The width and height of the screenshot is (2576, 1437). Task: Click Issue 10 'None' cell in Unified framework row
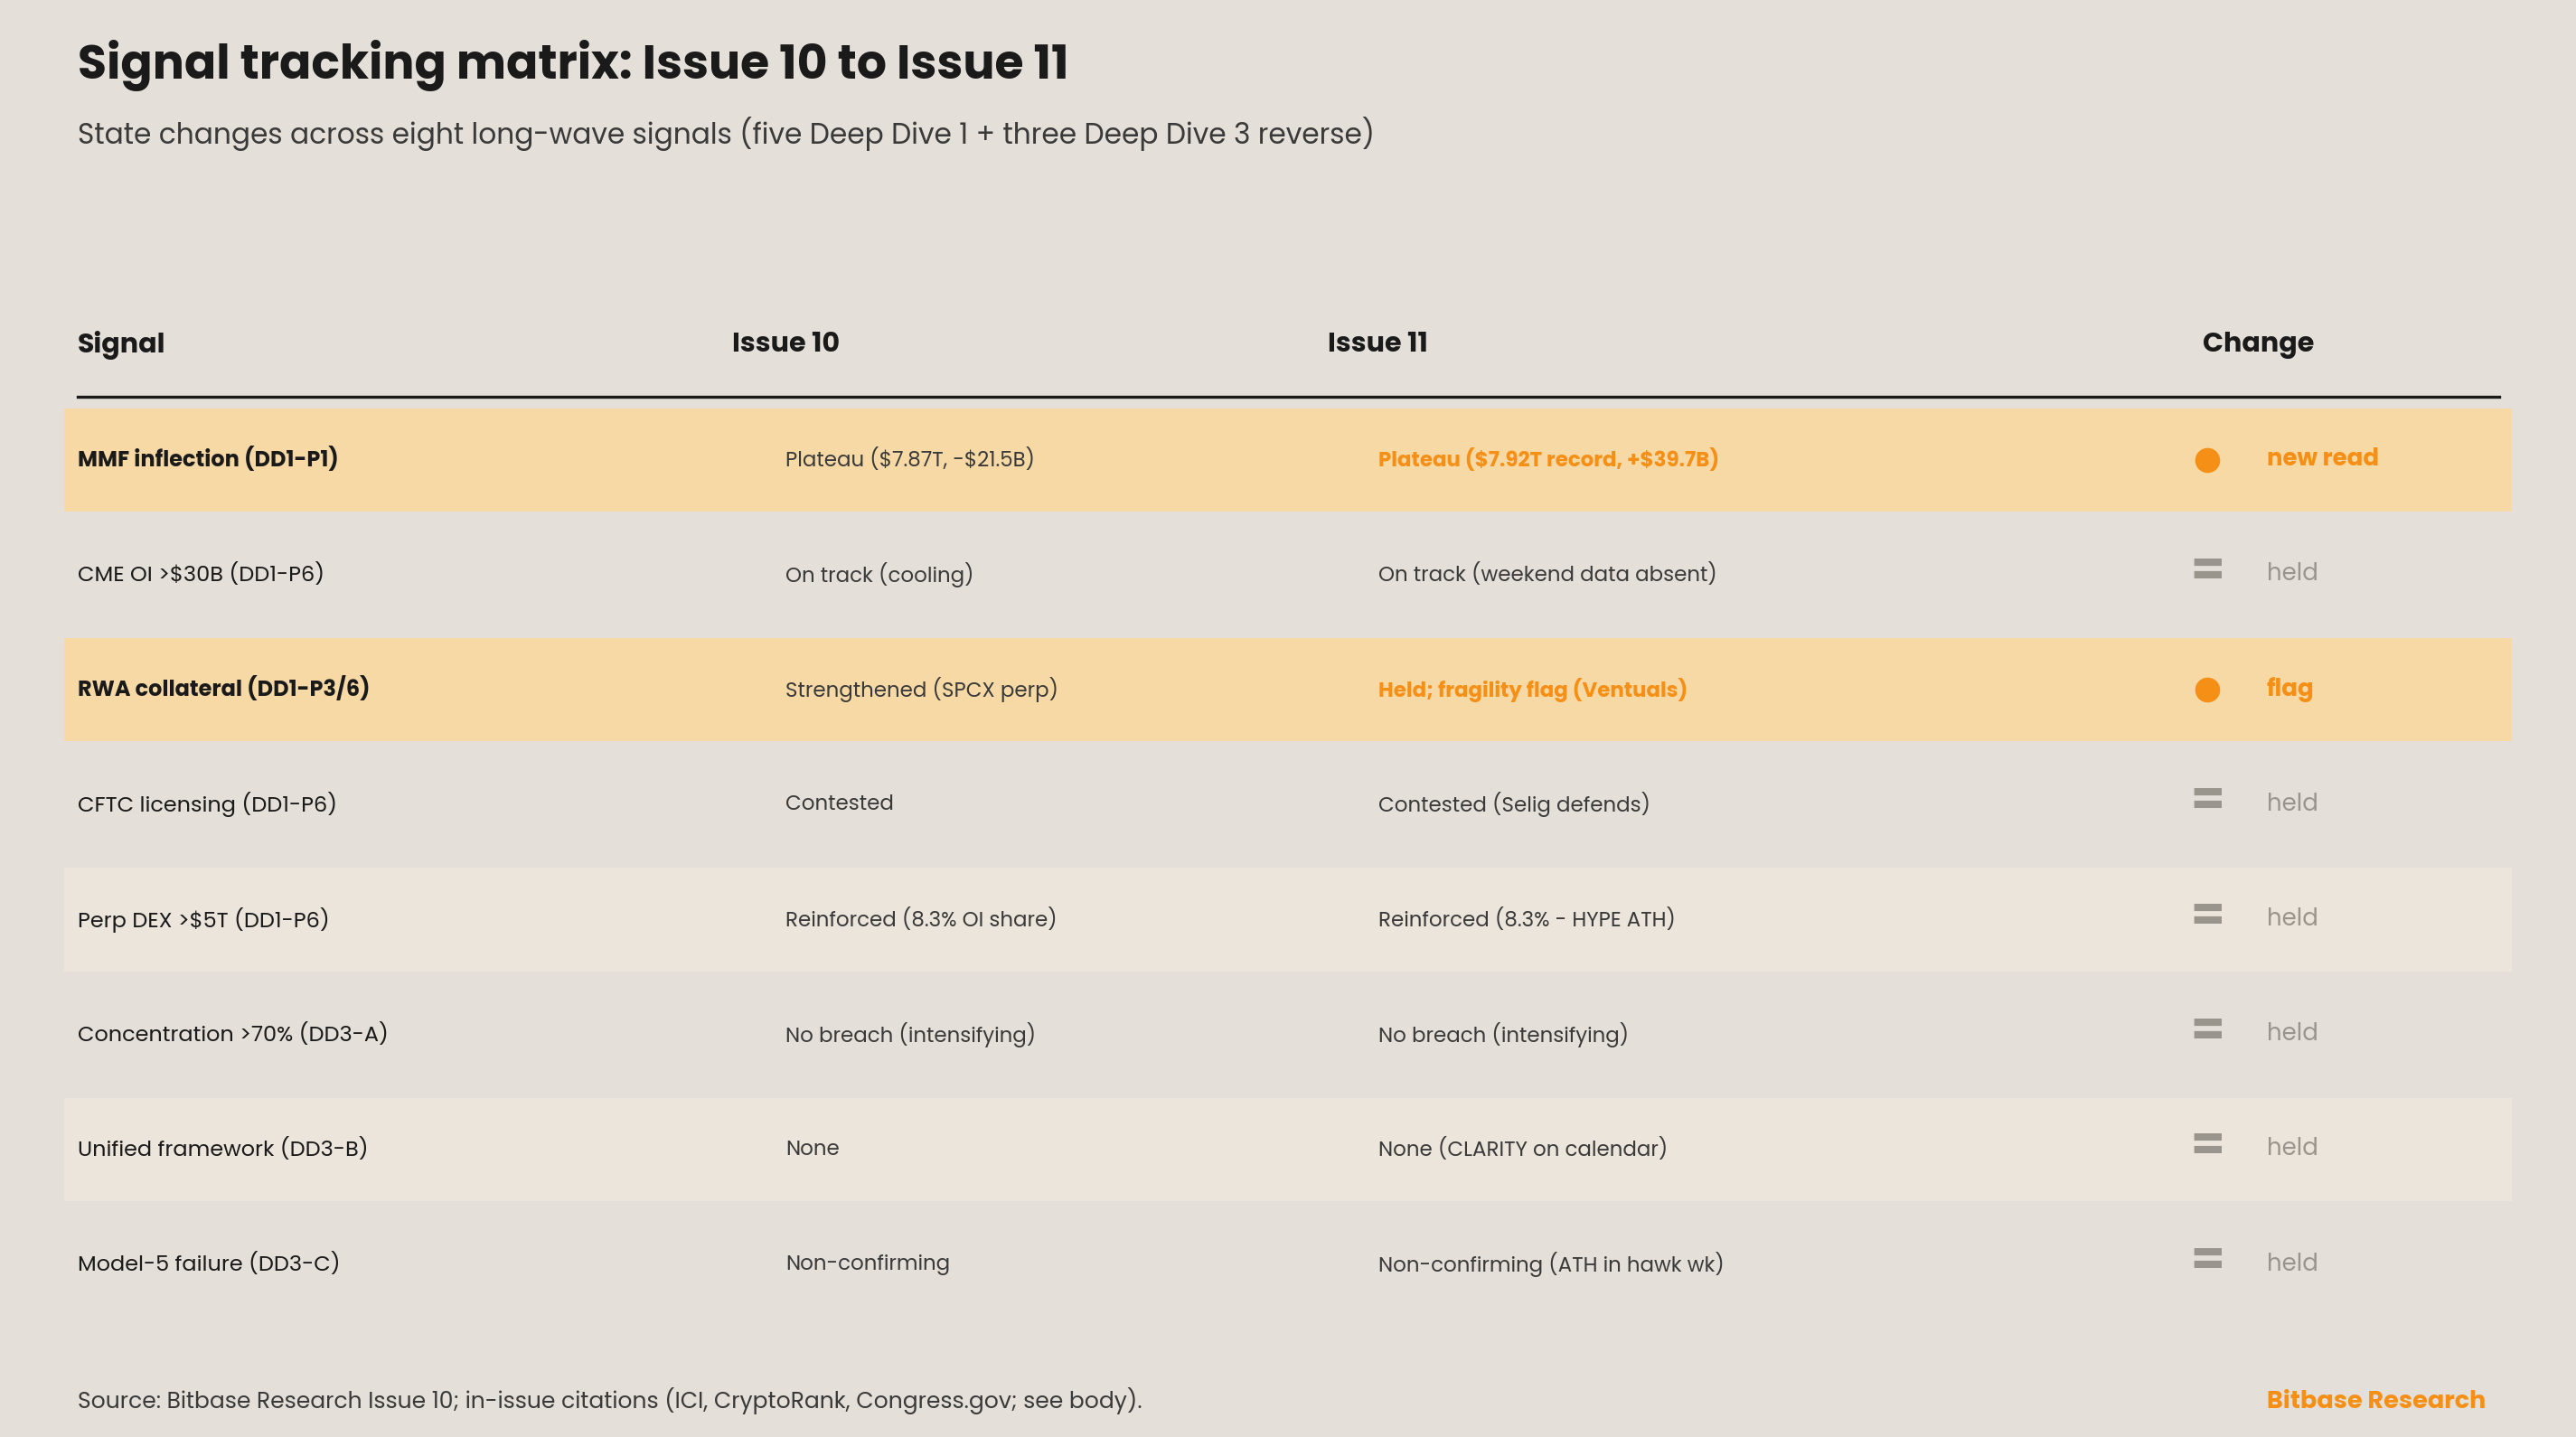point(812,1148)
